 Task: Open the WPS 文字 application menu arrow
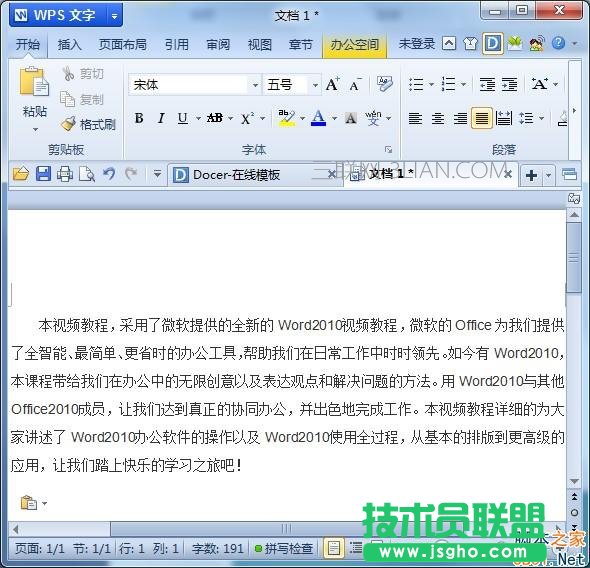point(114,16)
